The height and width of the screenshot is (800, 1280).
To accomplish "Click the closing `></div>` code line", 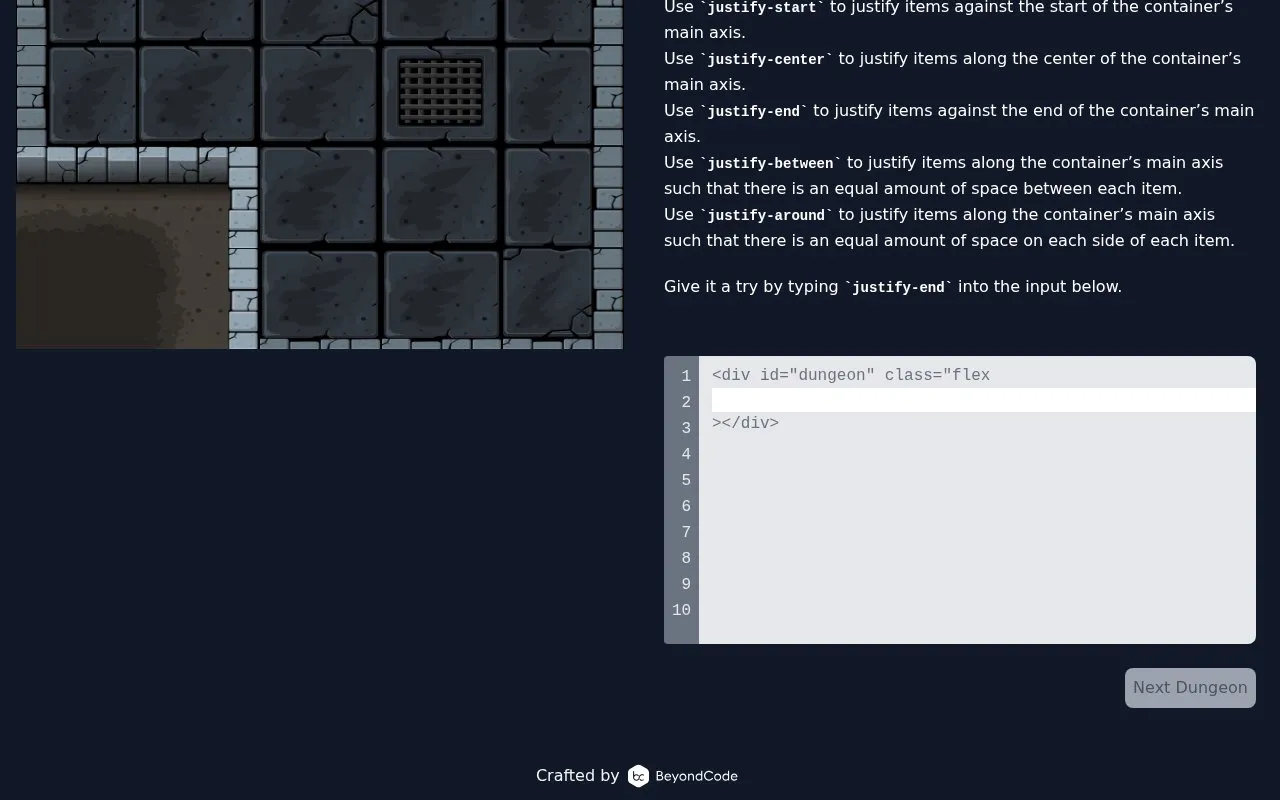I will point(746,423).
